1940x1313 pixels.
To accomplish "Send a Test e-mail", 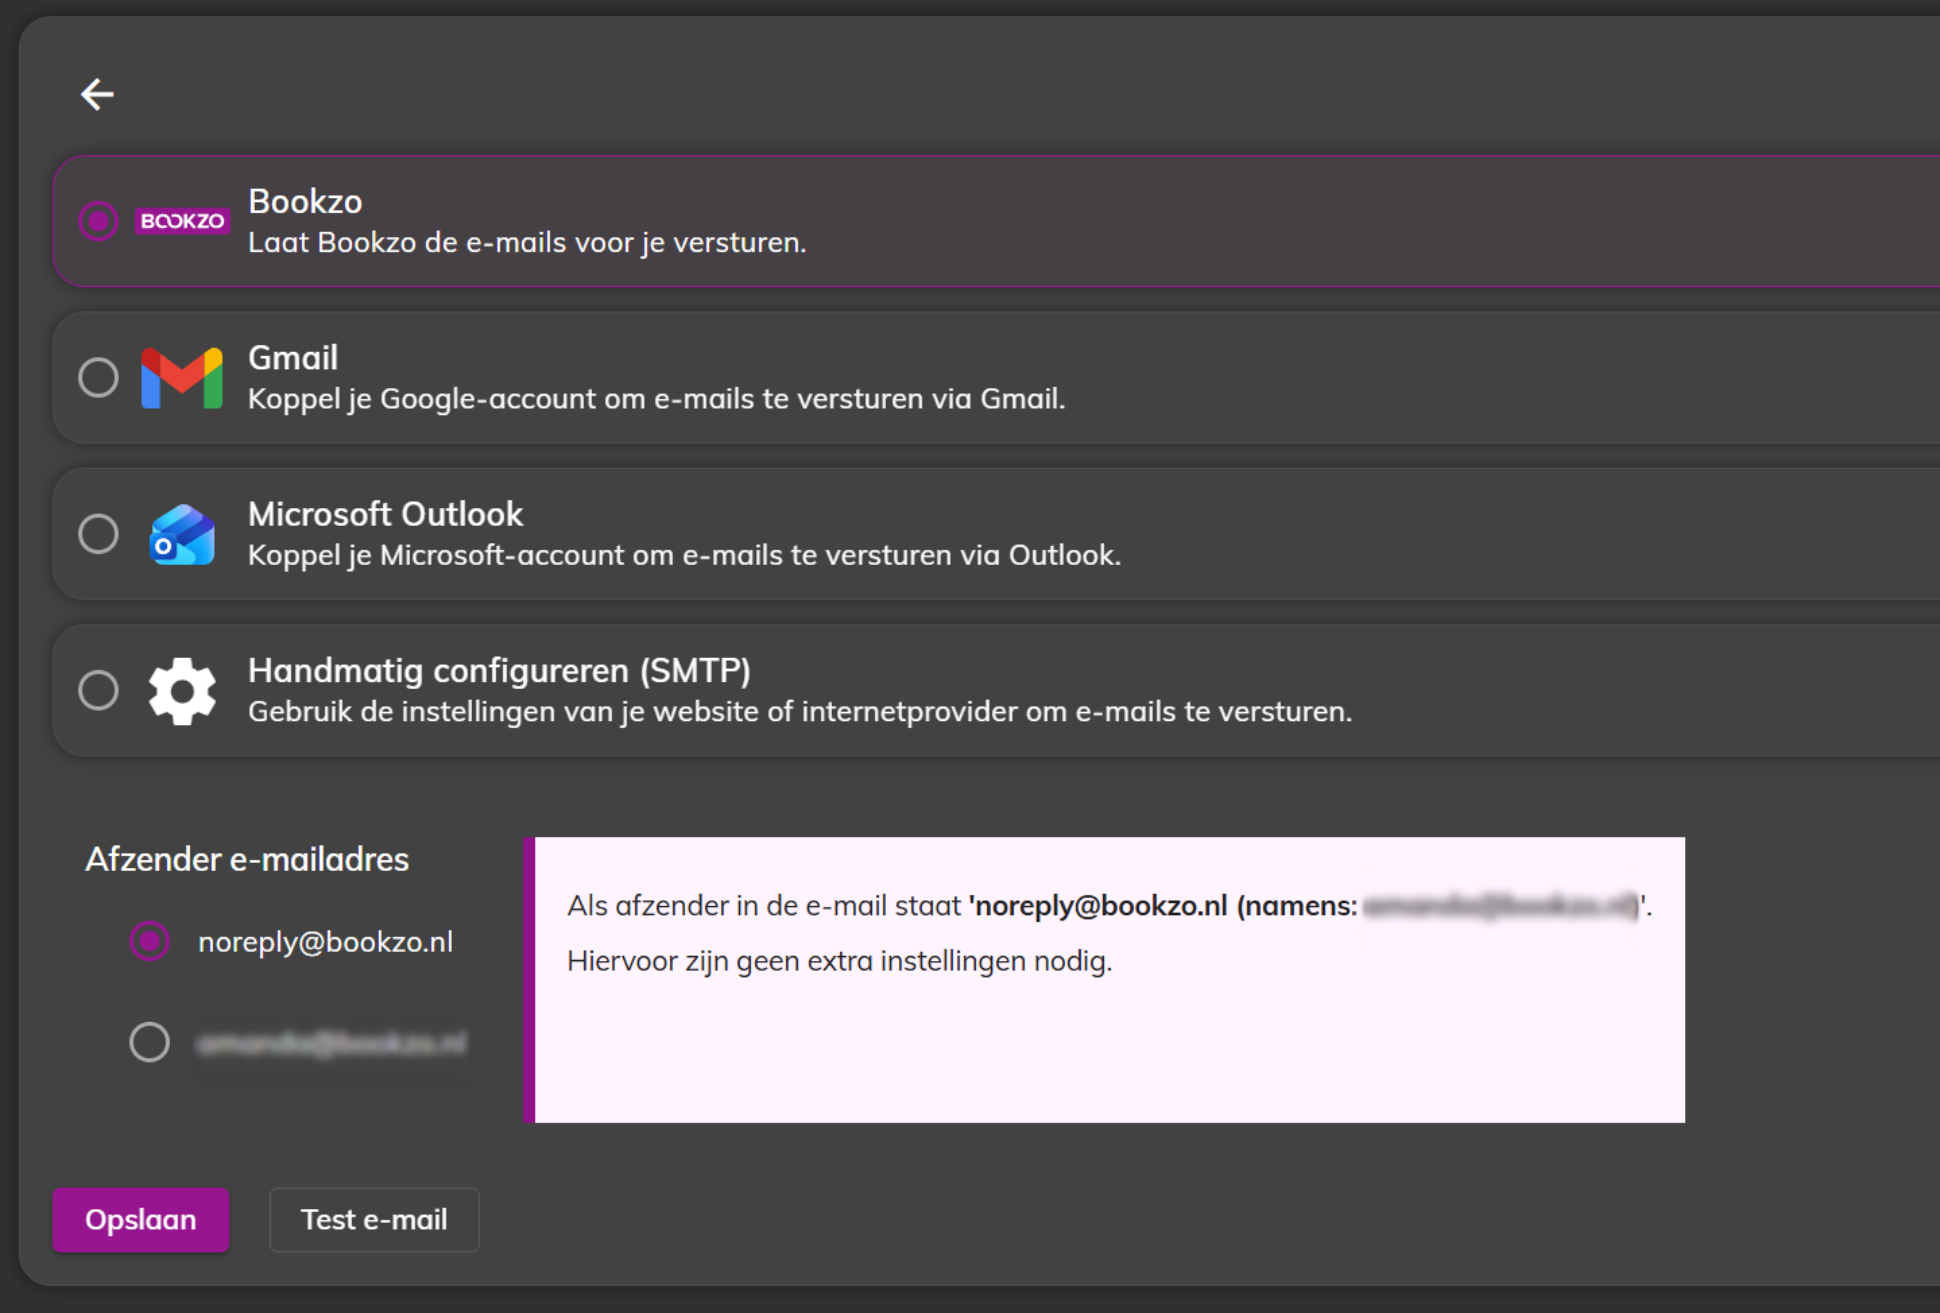I will [x=374, y=1219].
